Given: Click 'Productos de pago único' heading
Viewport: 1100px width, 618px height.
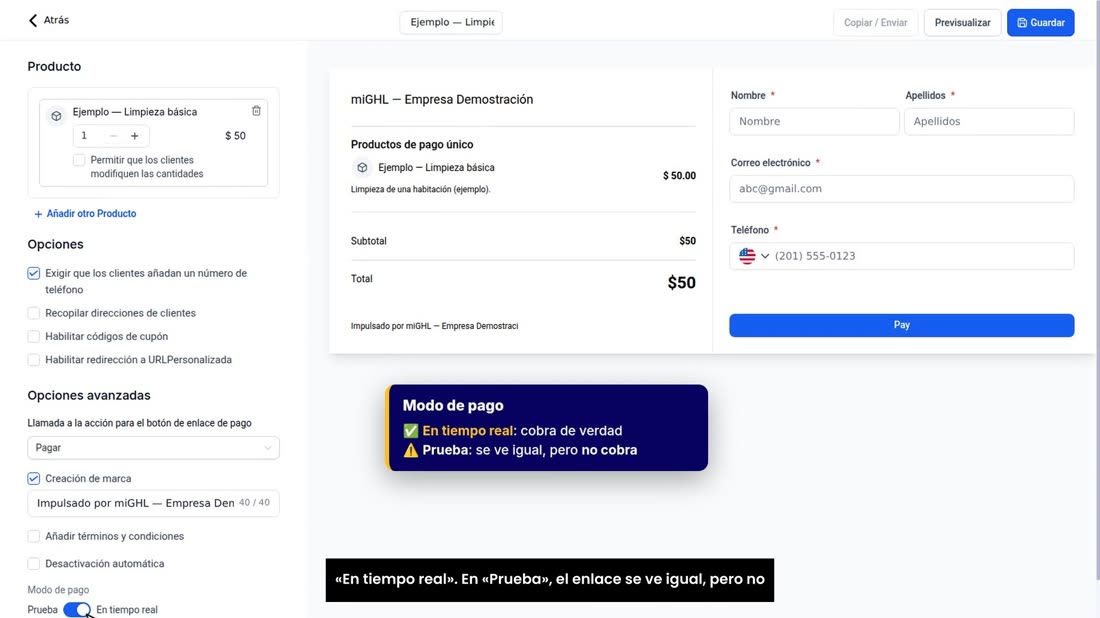Looking at the screenshot, I should pyautogui.click(x=412, y=145).
